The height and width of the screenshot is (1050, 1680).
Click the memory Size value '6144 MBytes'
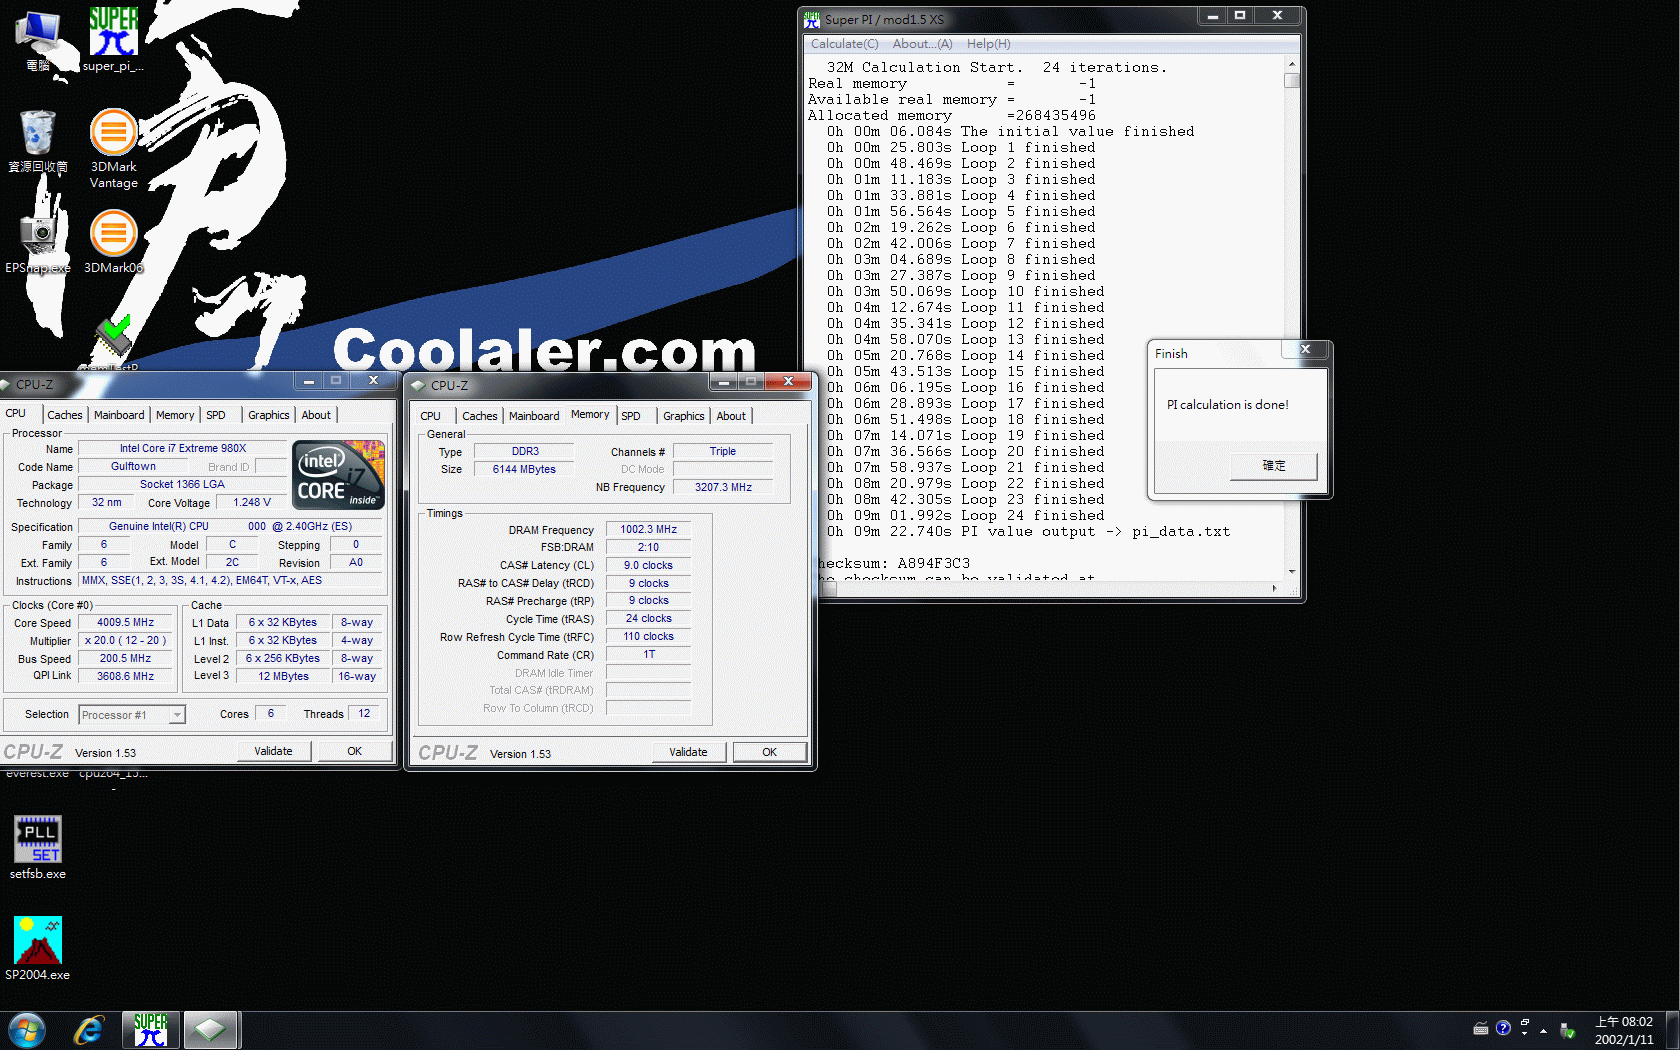pyautogui.click(x=524, y=469)
